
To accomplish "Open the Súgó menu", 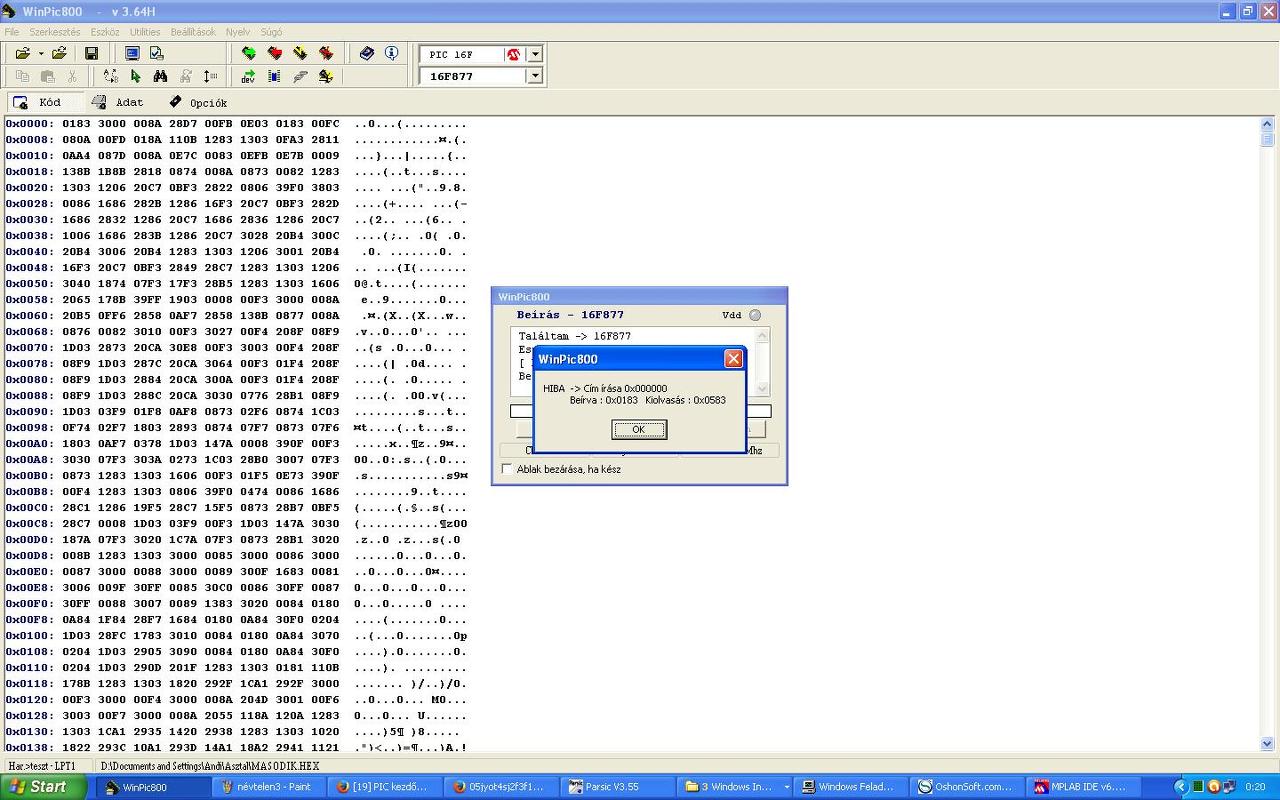I will (271, 32).
